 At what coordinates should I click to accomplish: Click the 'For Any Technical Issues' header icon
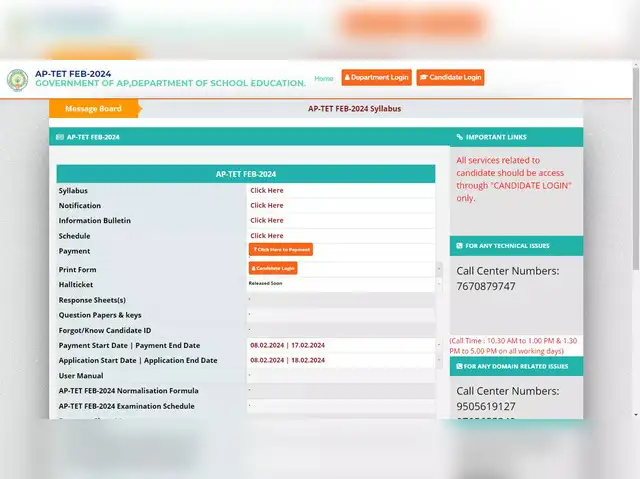click(460, 245)
